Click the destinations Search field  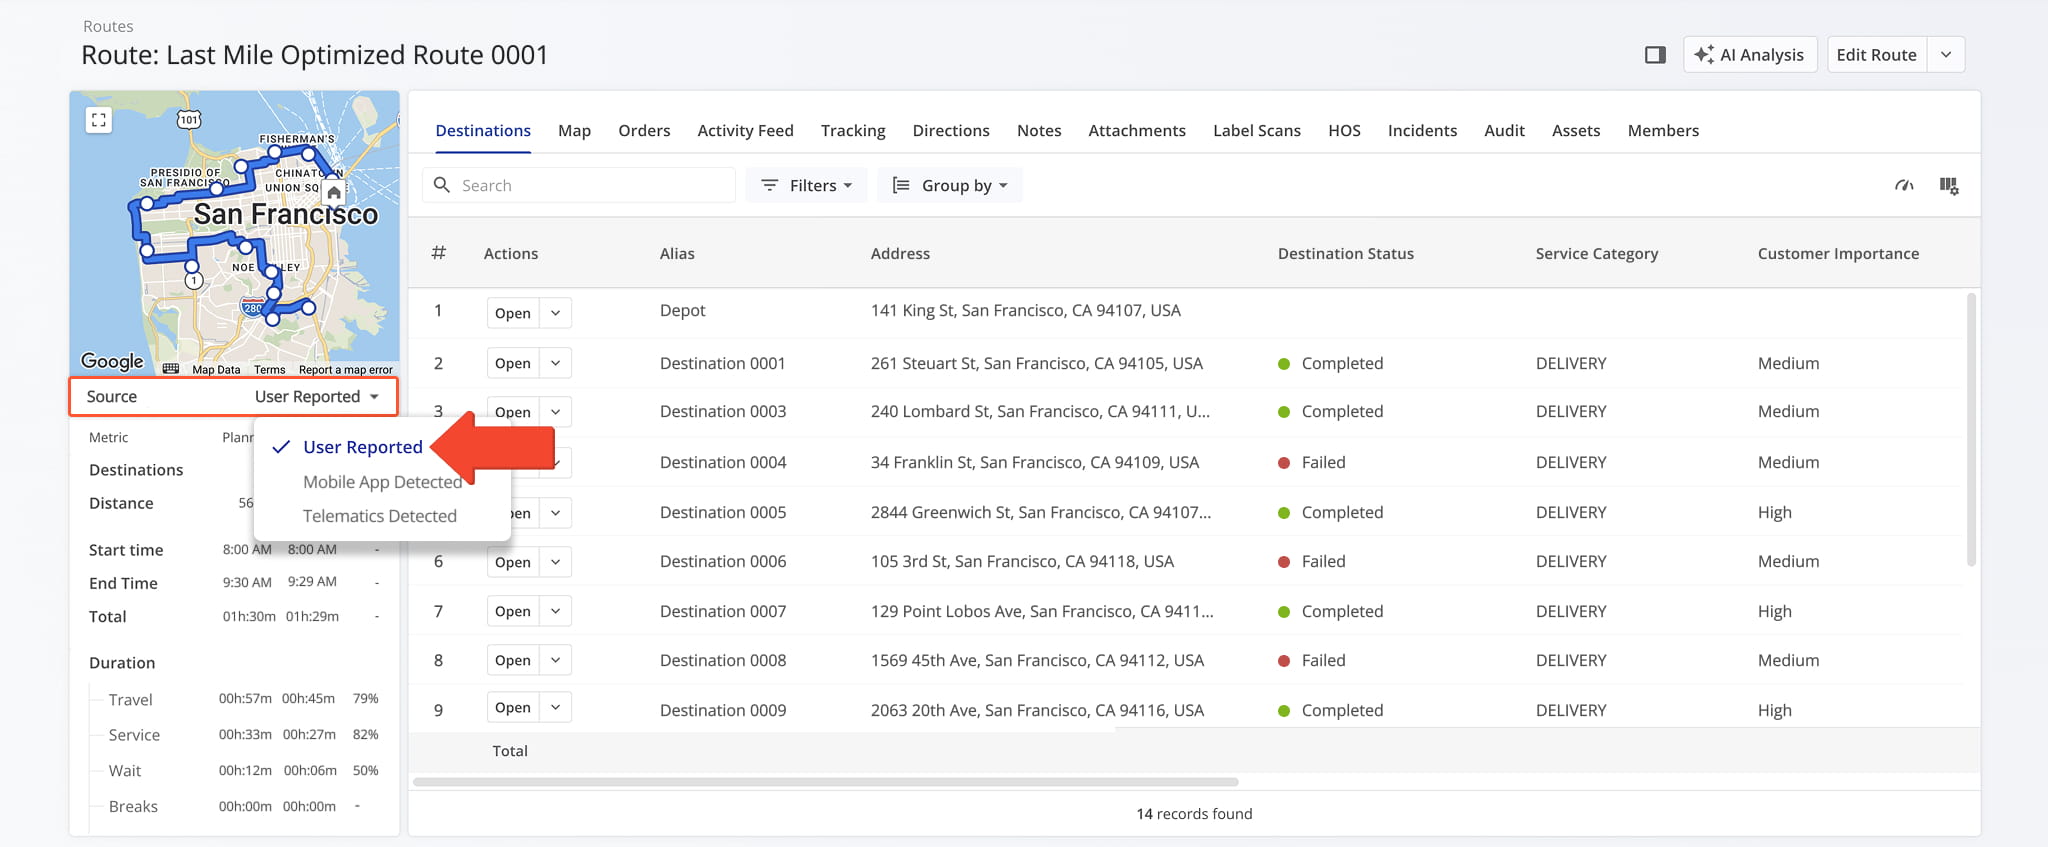point(579,185)
